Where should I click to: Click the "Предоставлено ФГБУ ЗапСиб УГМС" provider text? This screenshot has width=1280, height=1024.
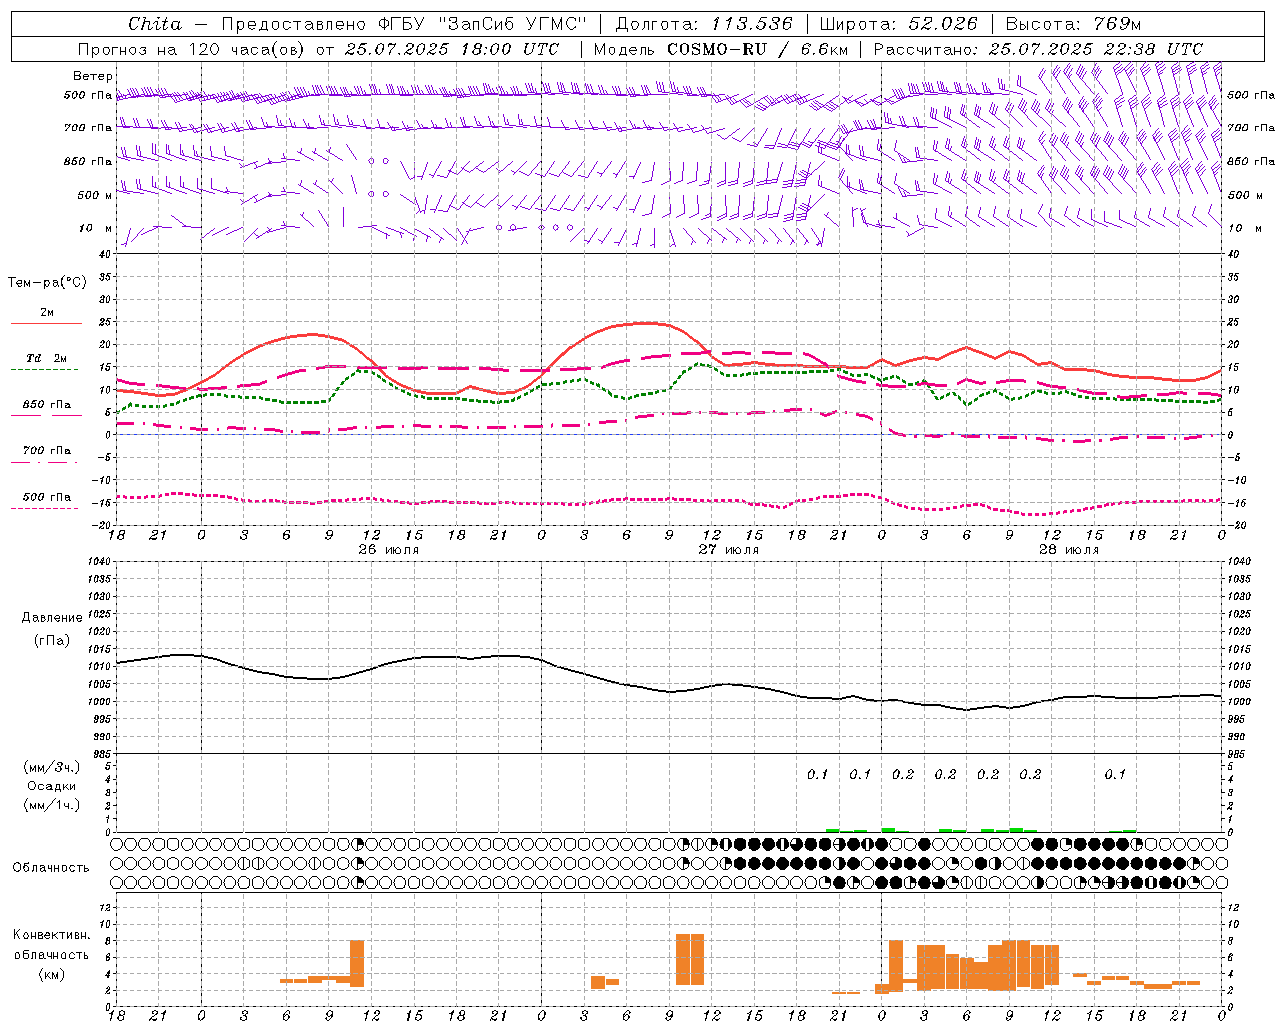404,24
